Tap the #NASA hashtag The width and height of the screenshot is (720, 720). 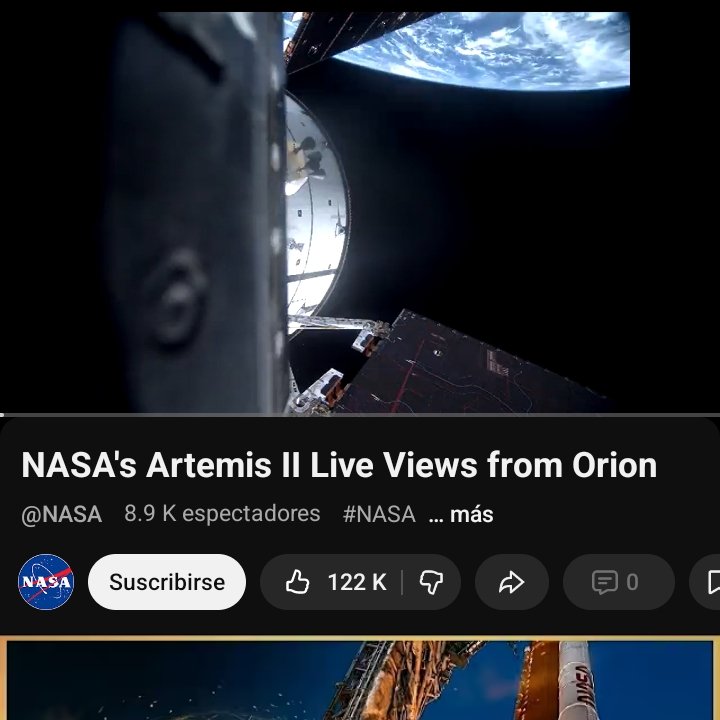coord(379,514)
